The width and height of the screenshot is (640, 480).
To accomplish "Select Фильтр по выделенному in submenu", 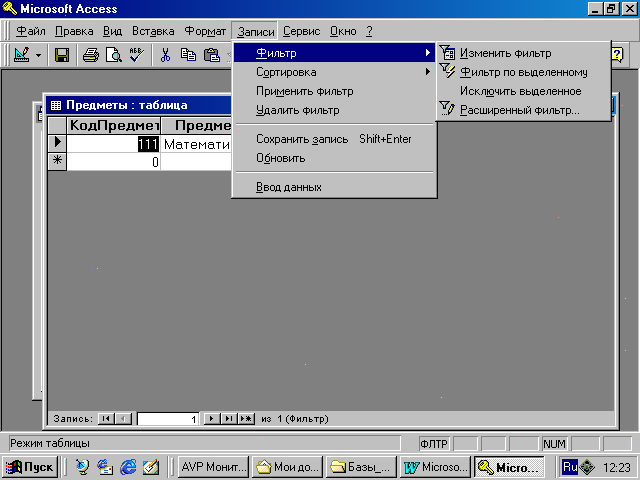I will (524, 72).
